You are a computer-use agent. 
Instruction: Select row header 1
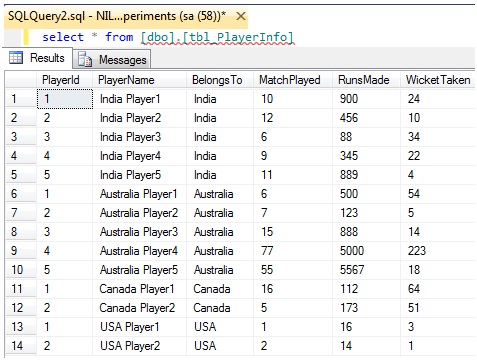point(21,99)
